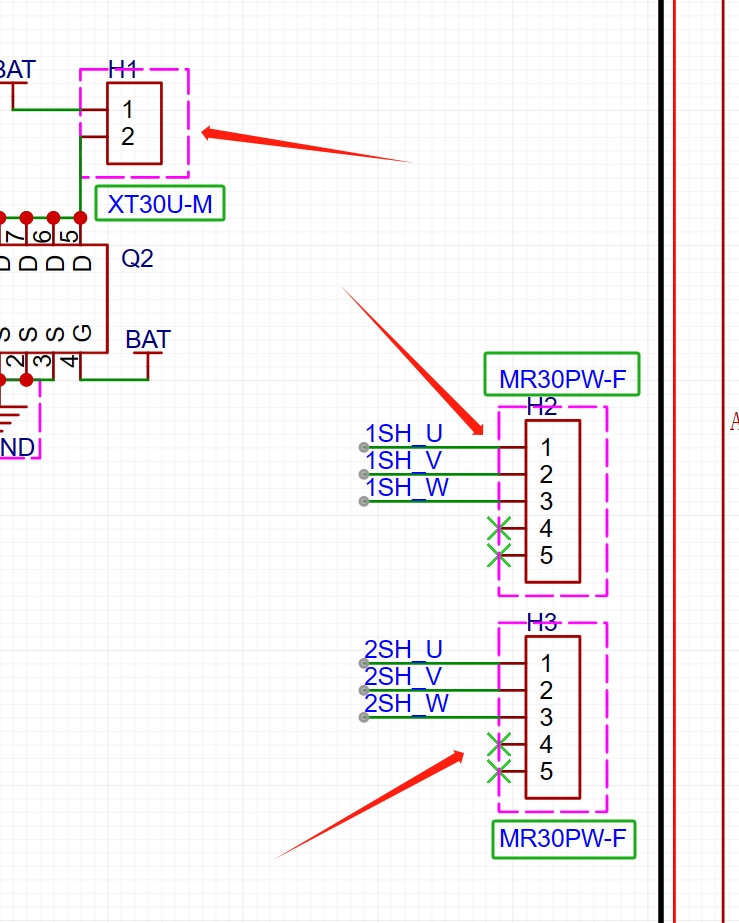Click the H1 designator text
Screen dimensions: 739x923
click(123, 70)
